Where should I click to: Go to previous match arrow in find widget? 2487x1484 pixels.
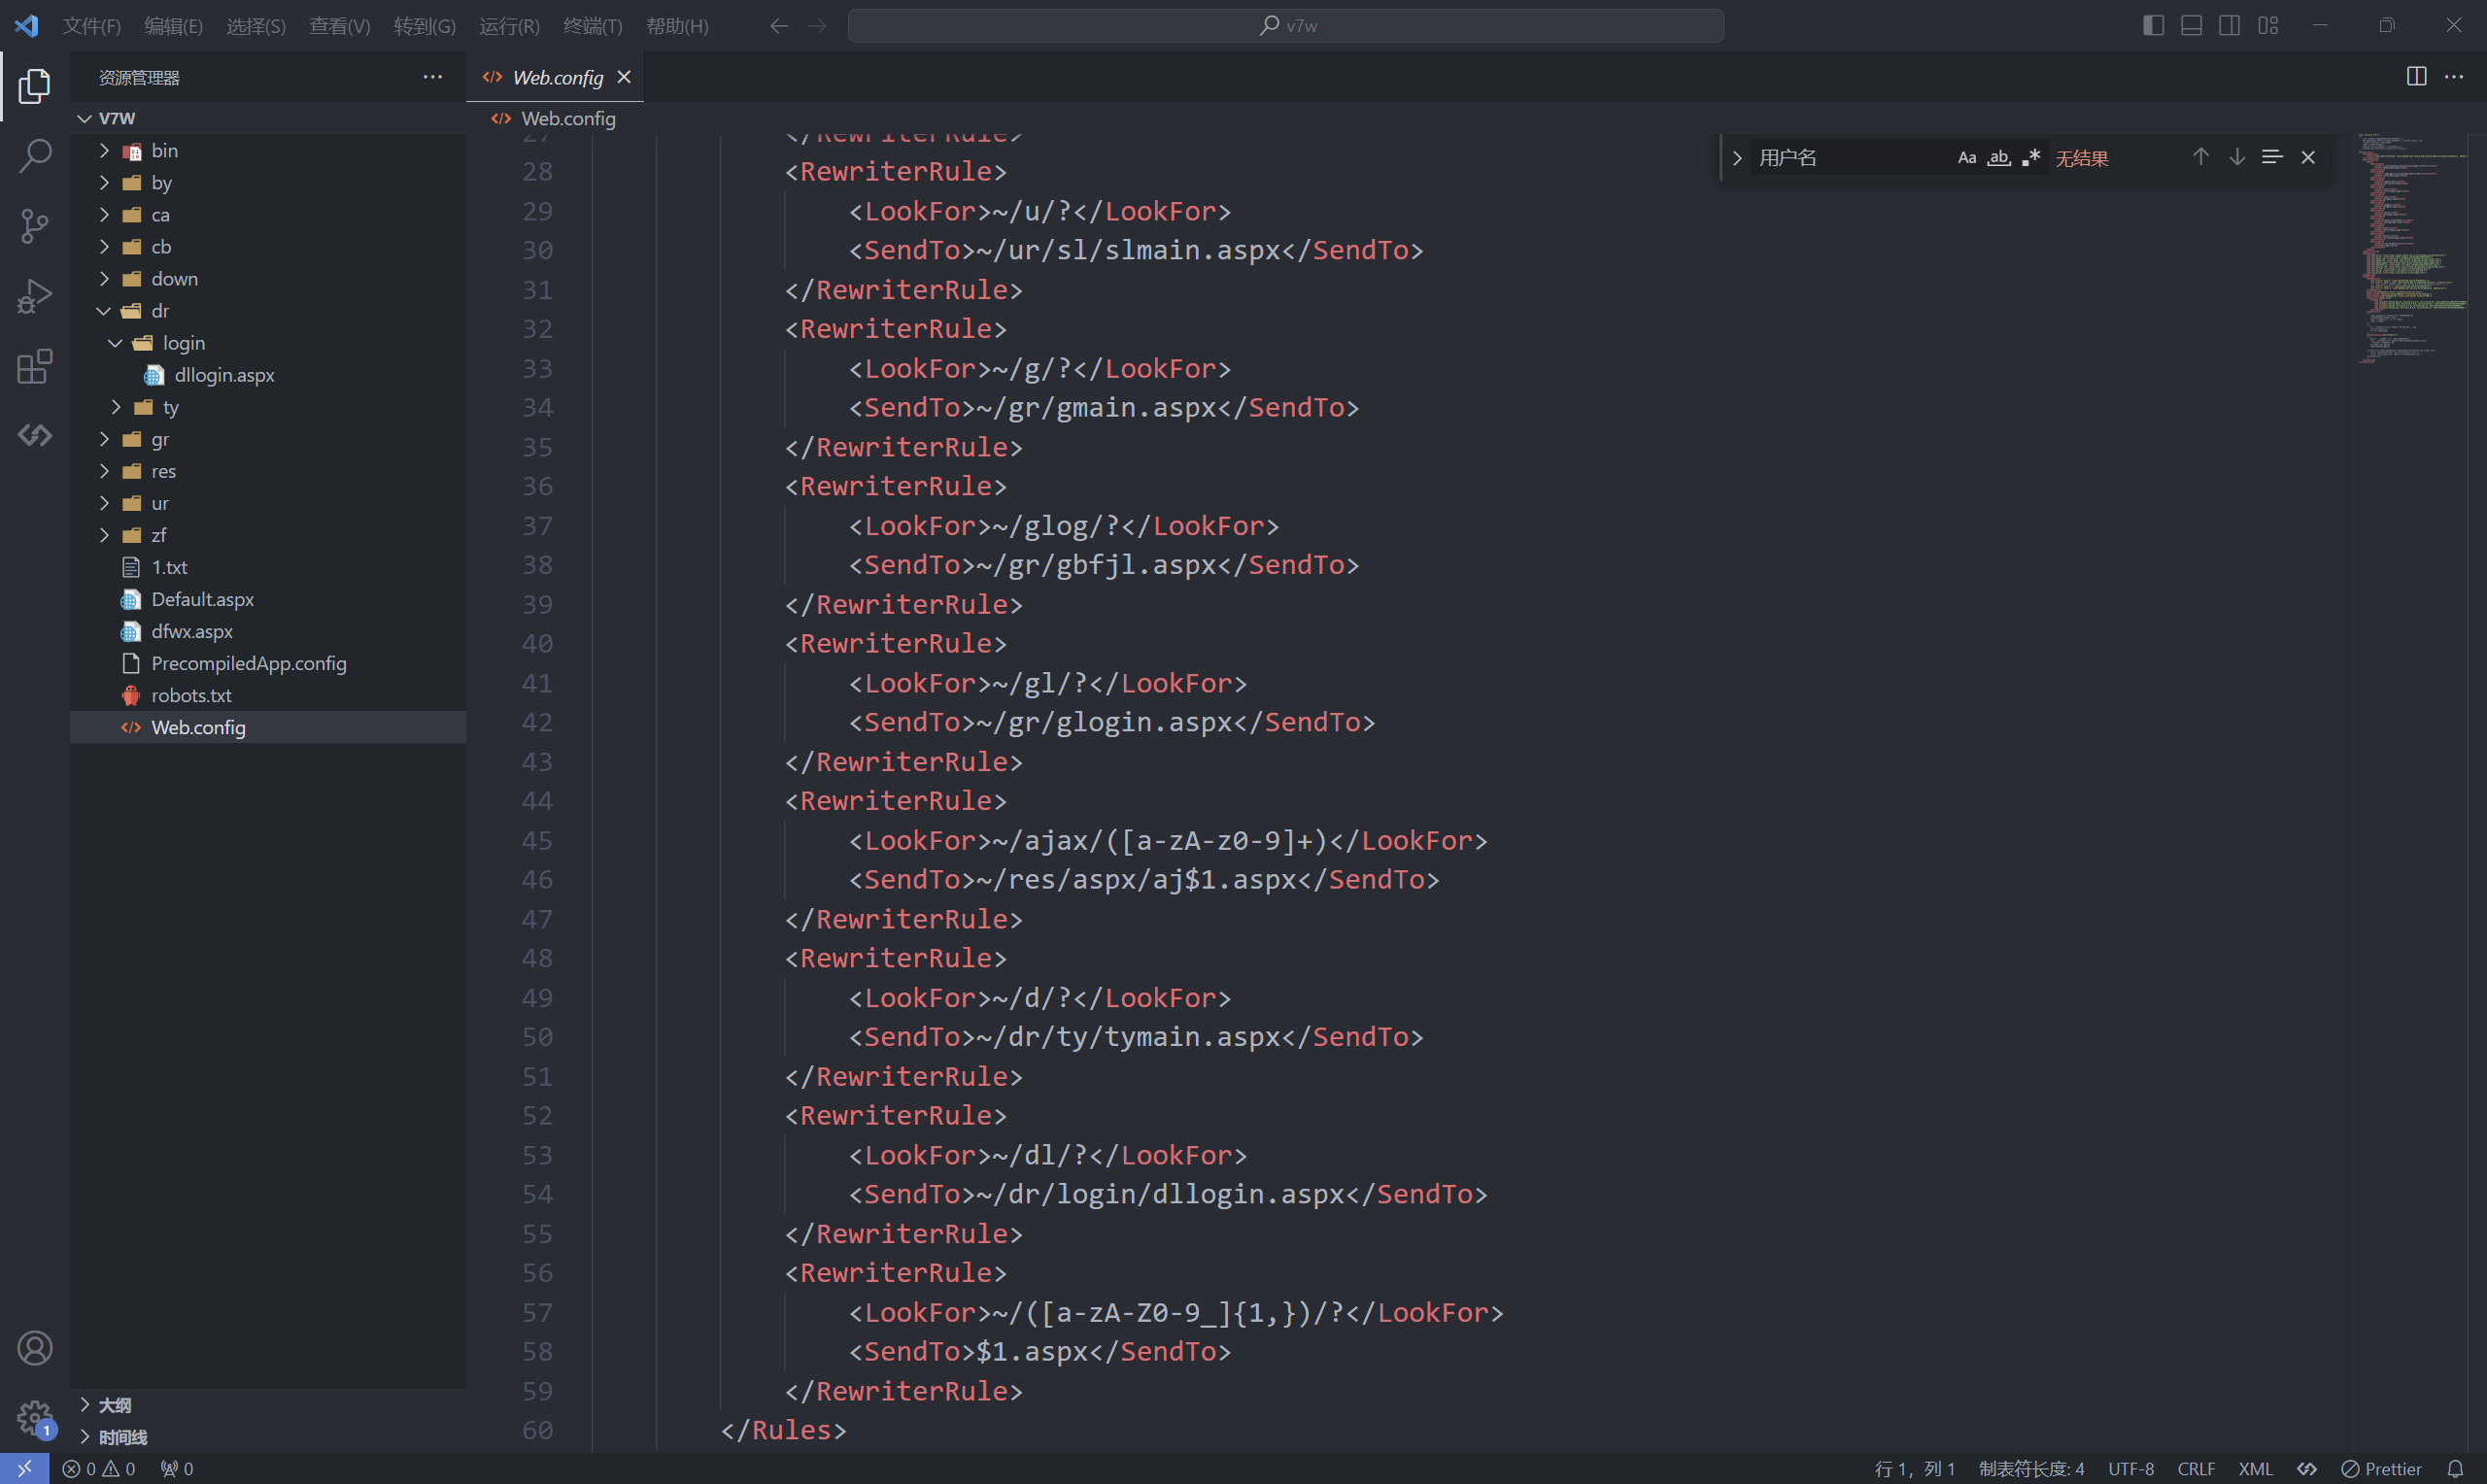click(2200, 157)
